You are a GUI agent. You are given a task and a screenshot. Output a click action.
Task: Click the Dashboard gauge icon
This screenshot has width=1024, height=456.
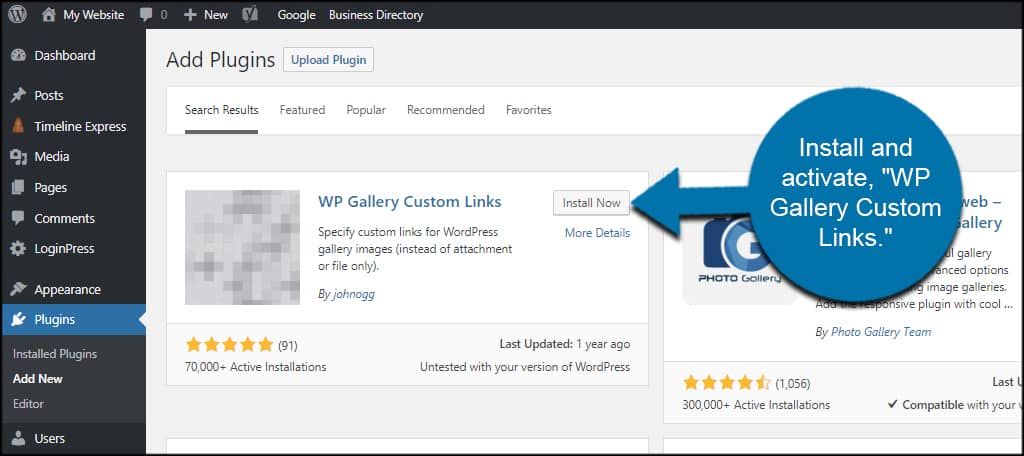point(18,56)
